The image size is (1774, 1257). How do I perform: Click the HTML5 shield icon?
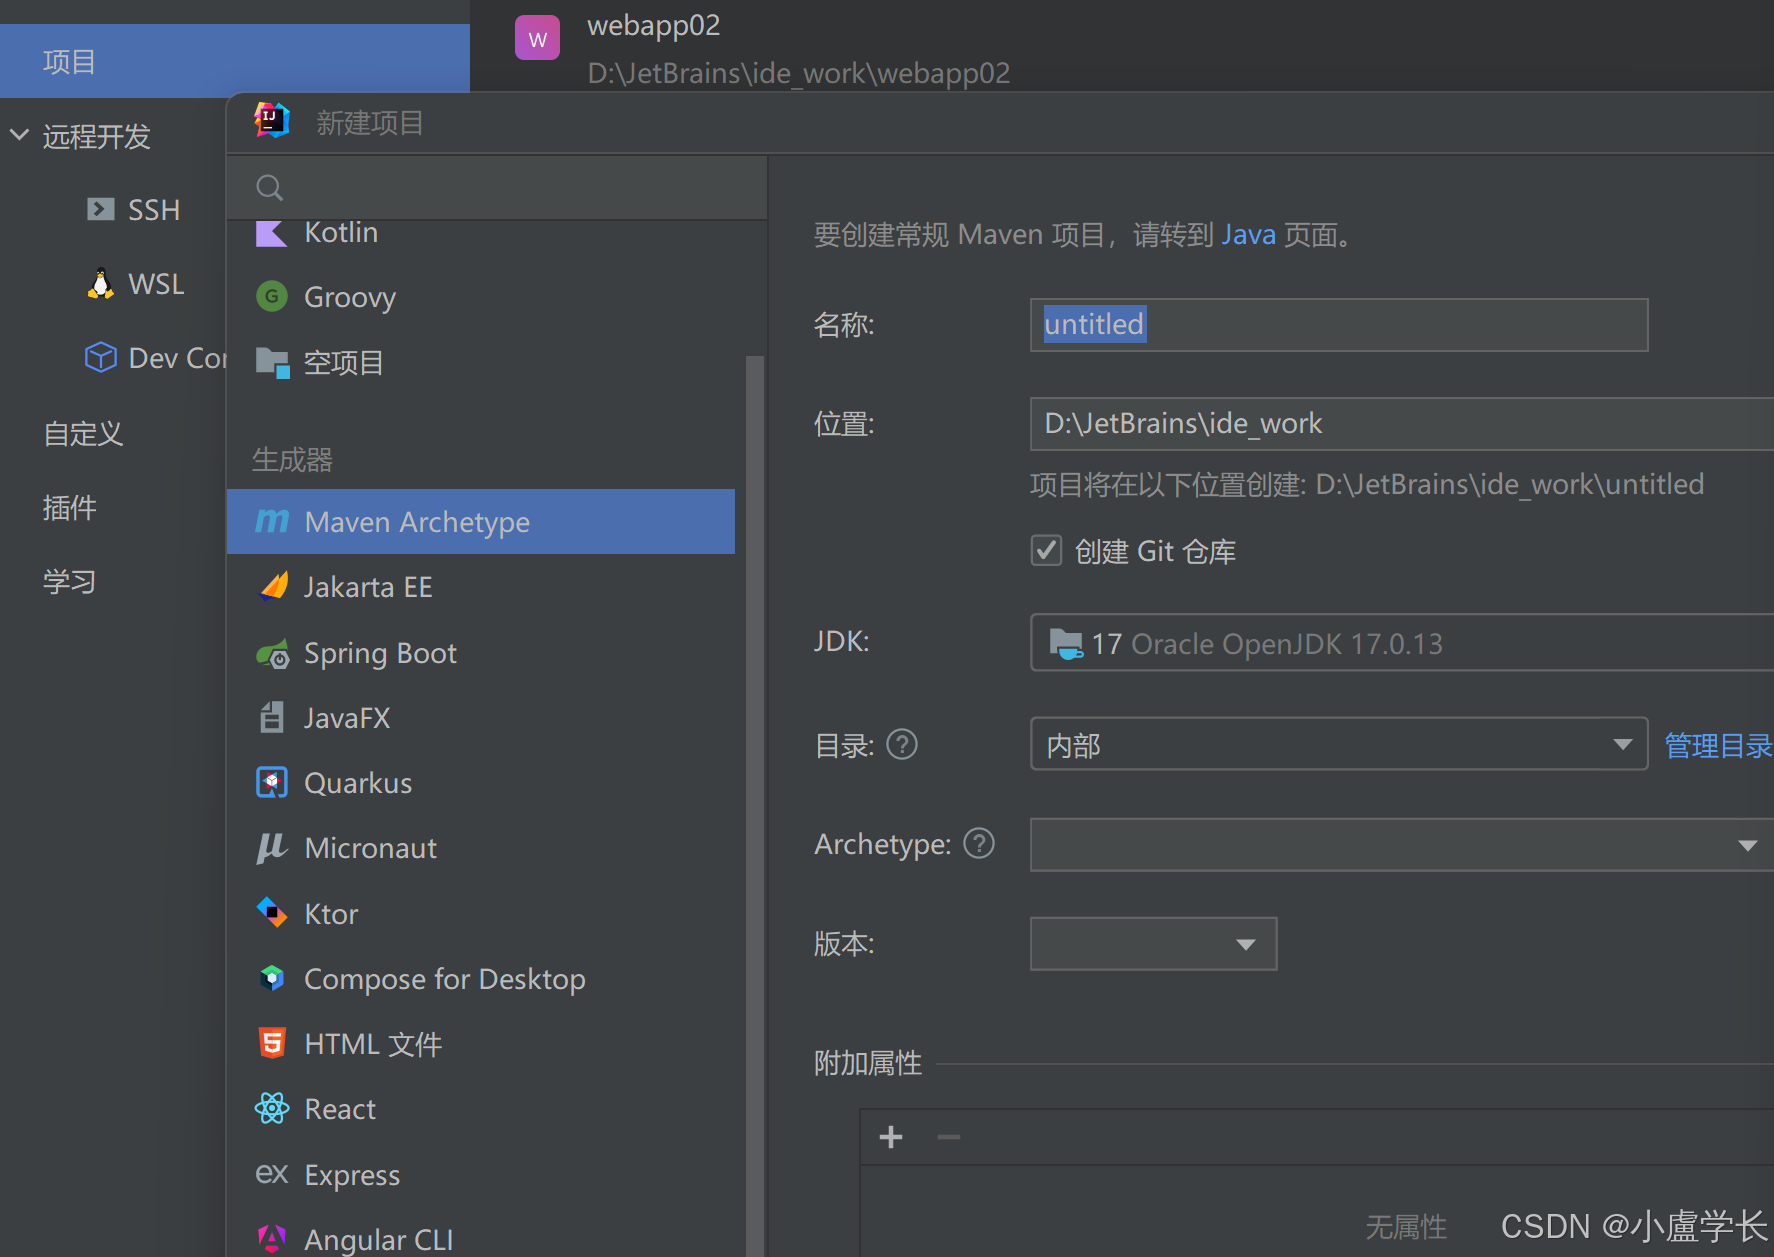click(271, 1043)
